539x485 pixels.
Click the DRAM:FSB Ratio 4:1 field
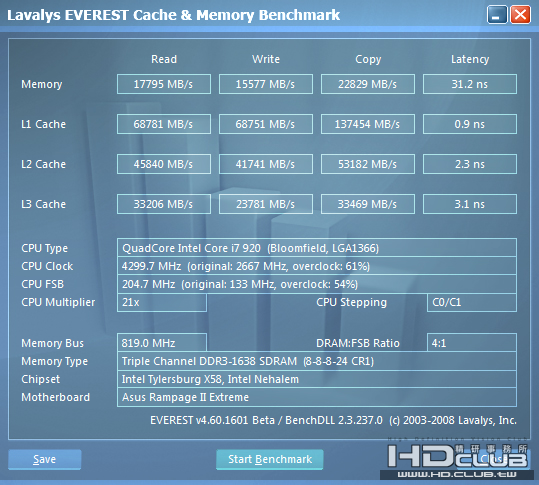tap(472, 343)
